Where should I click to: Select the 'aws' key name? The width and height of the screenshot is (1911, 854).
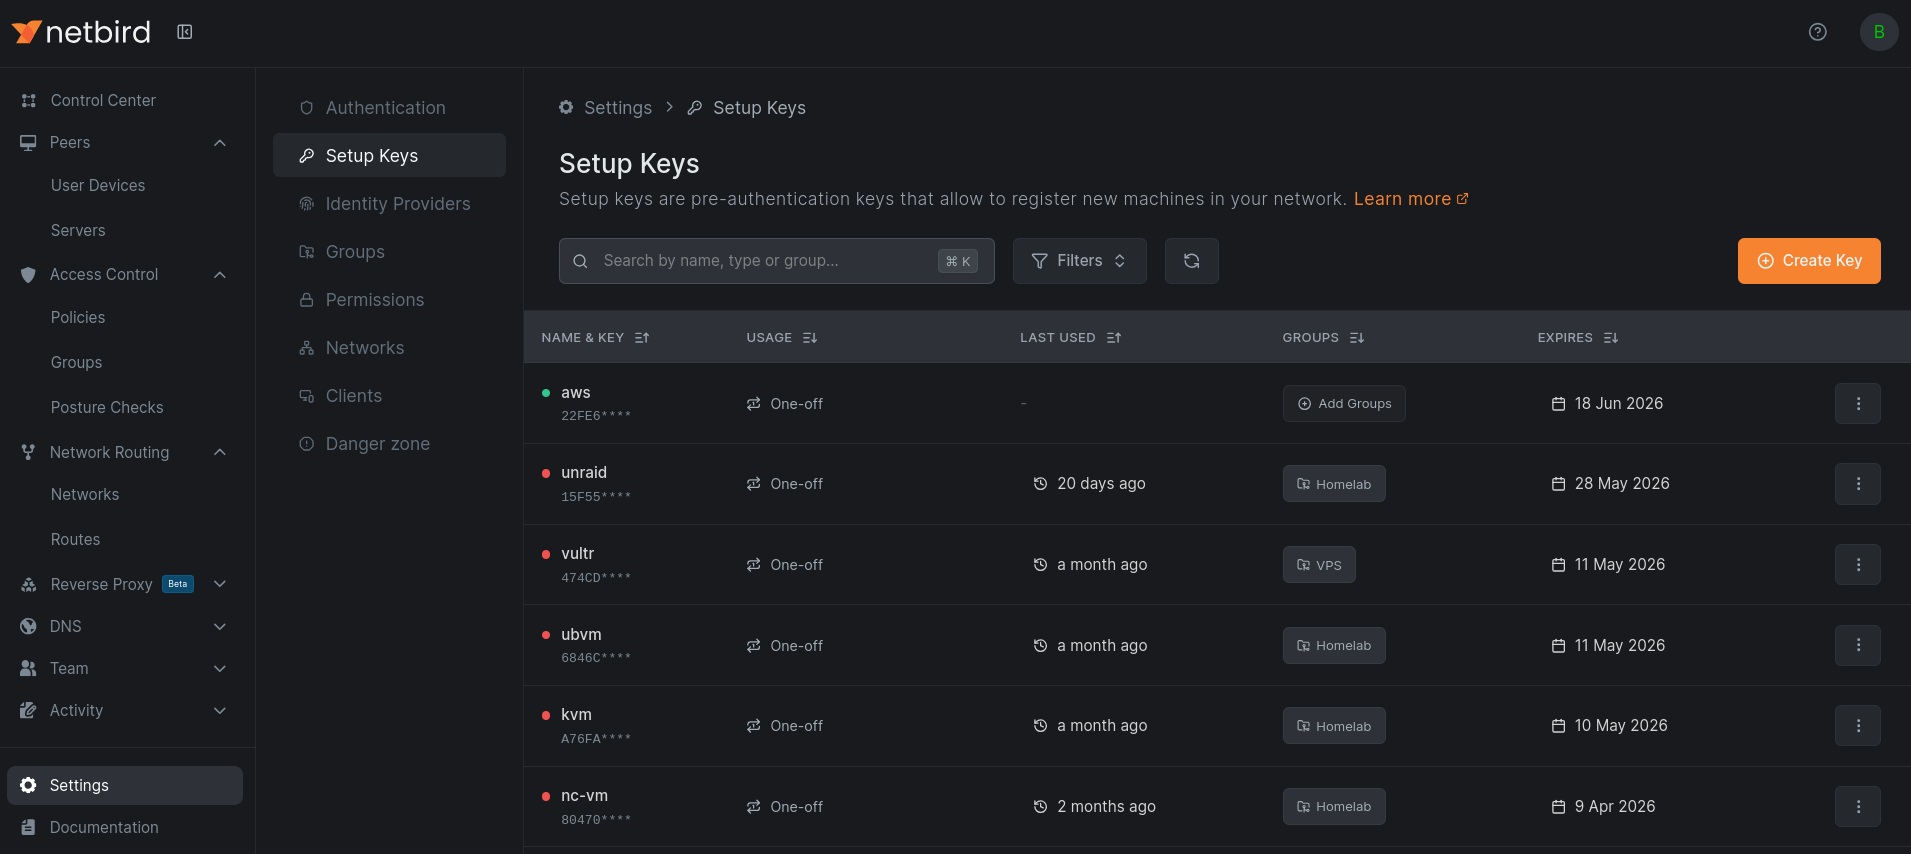[576, 393]
